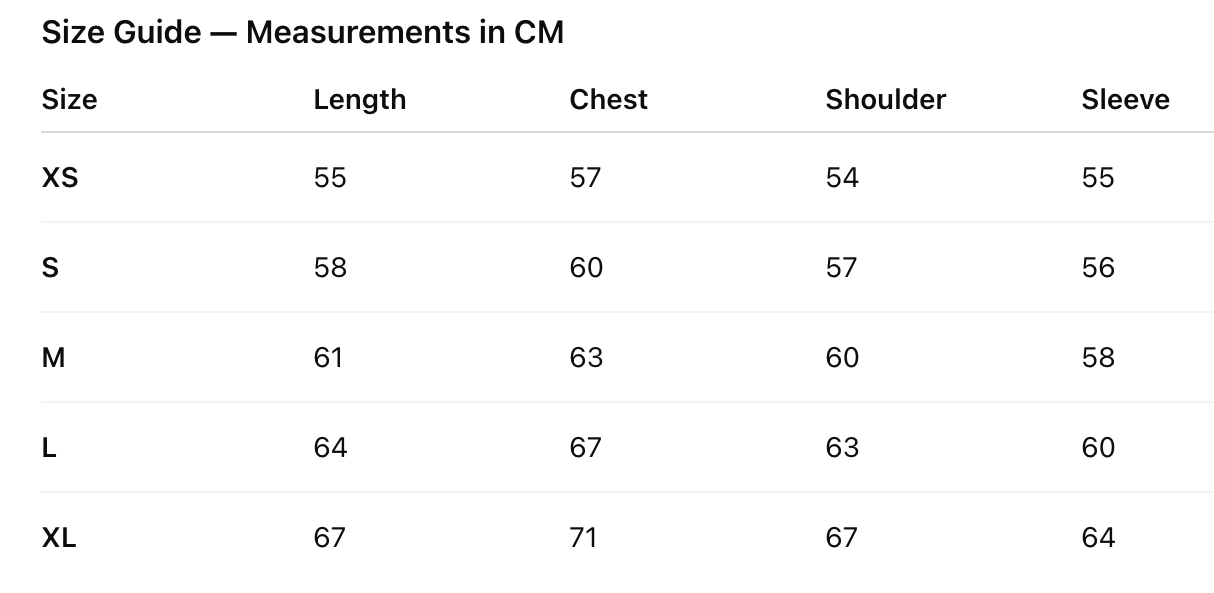Select the S chest value 60
The image size is (1214, 593).
tap(586, 268)
